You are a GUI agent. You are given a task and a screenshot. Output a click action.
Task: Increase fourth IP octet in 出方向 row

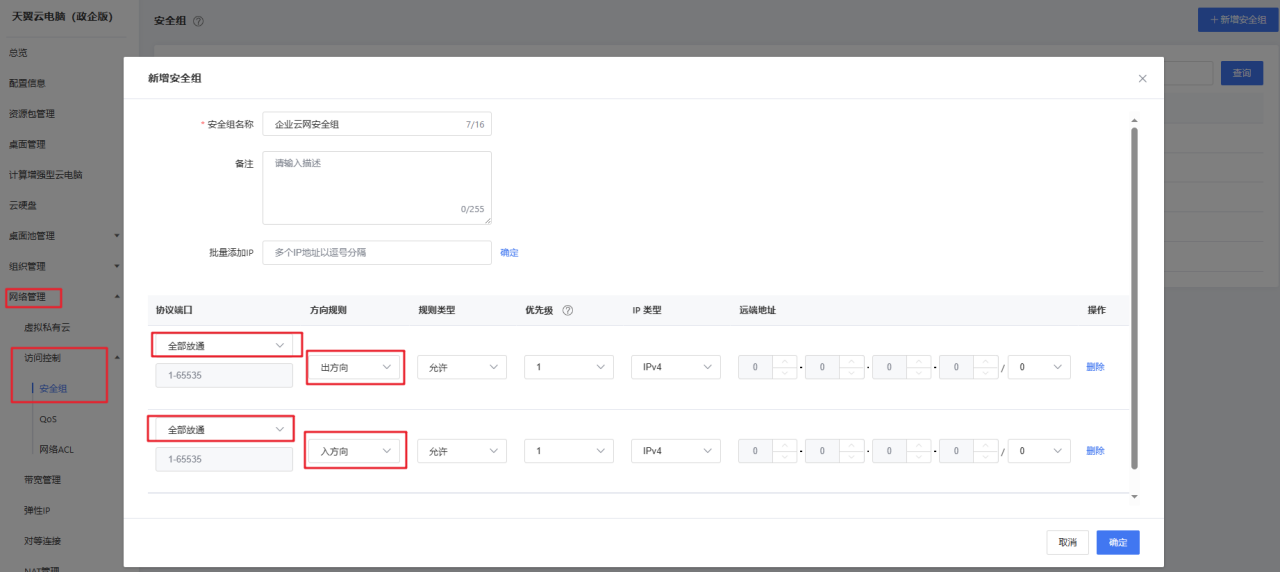986,361
